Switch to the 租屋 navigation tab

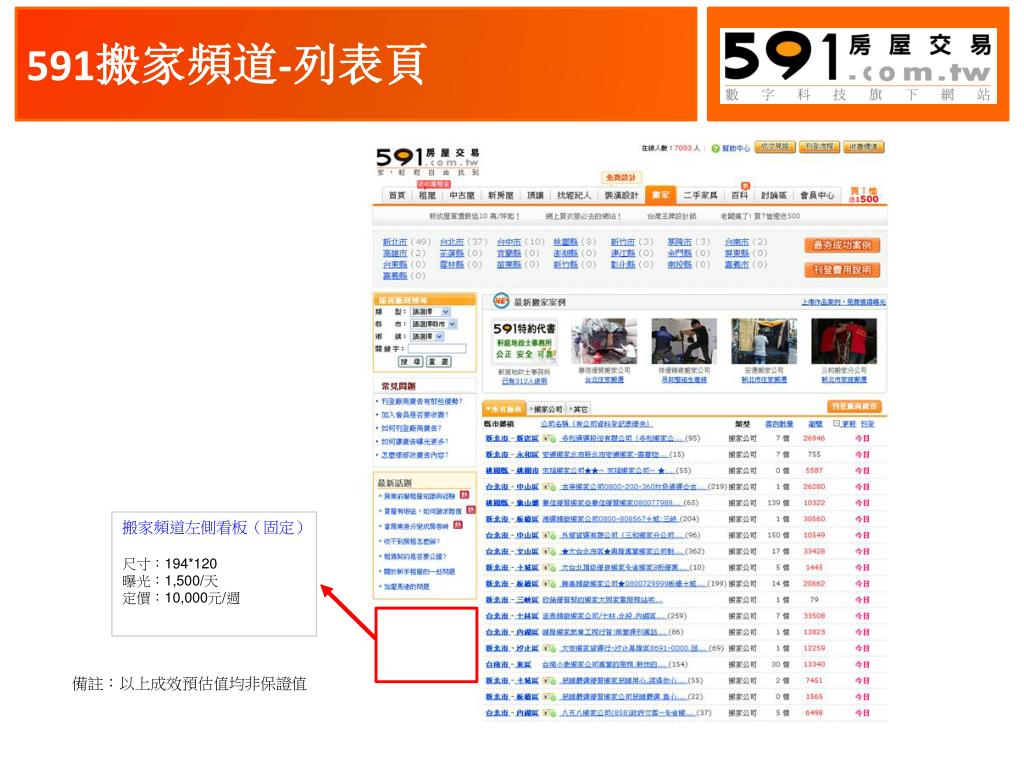[427, 195]
